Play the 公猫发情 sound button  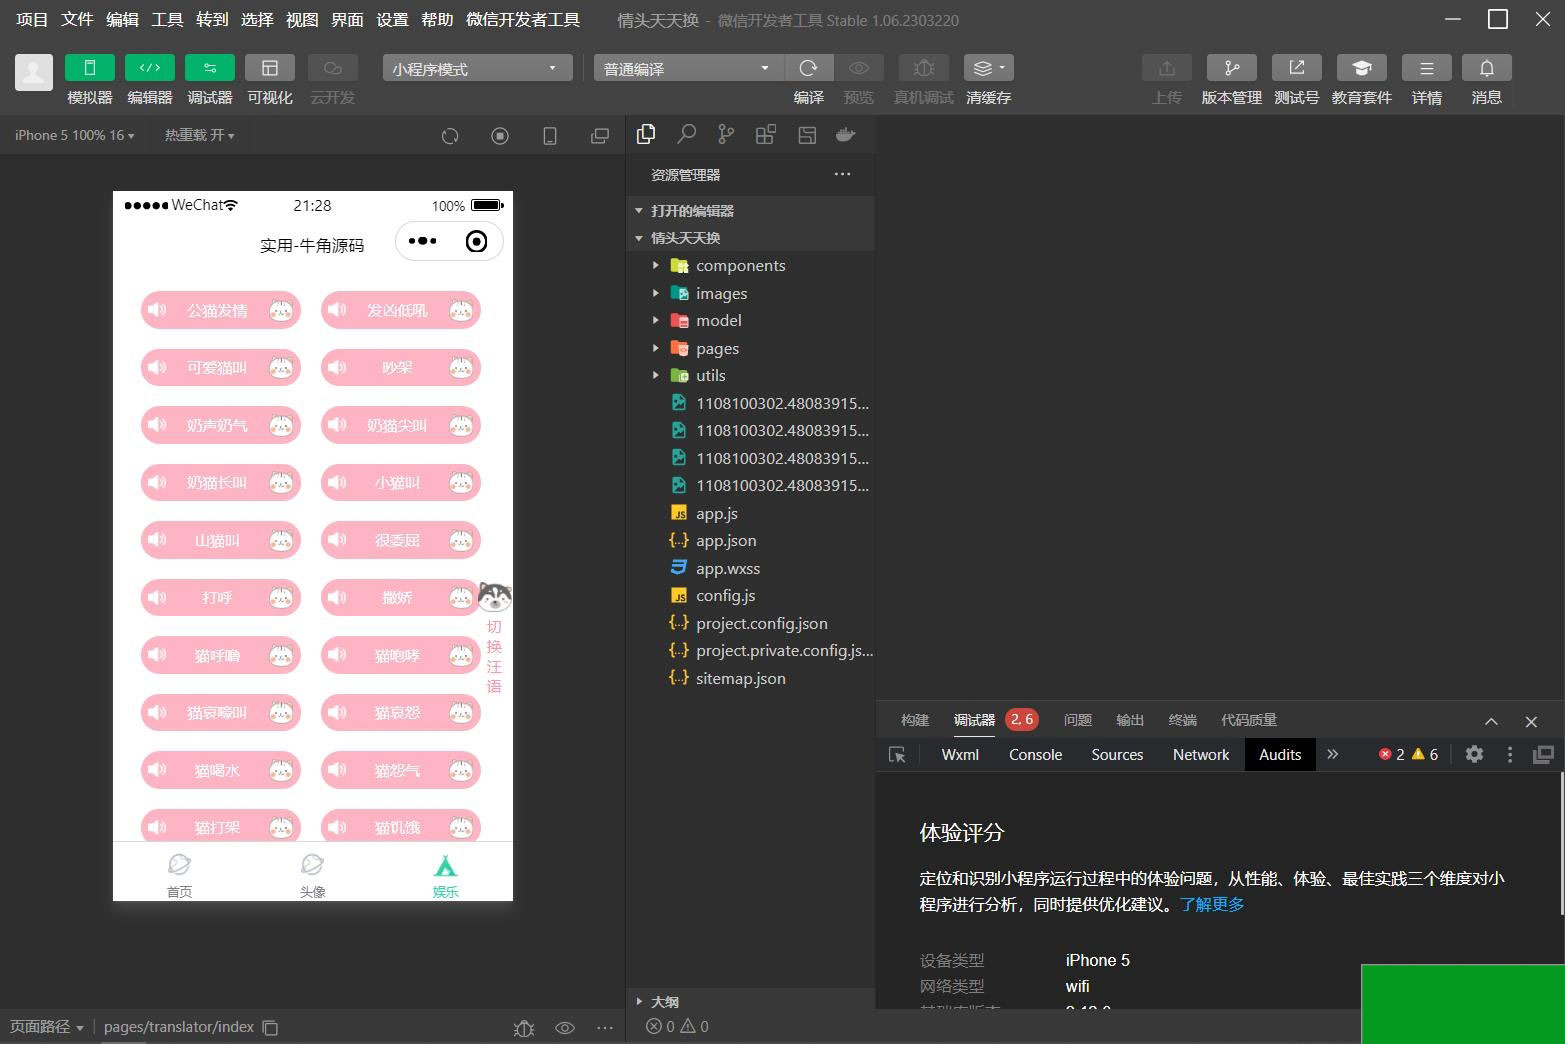click(x=221, y=311)
